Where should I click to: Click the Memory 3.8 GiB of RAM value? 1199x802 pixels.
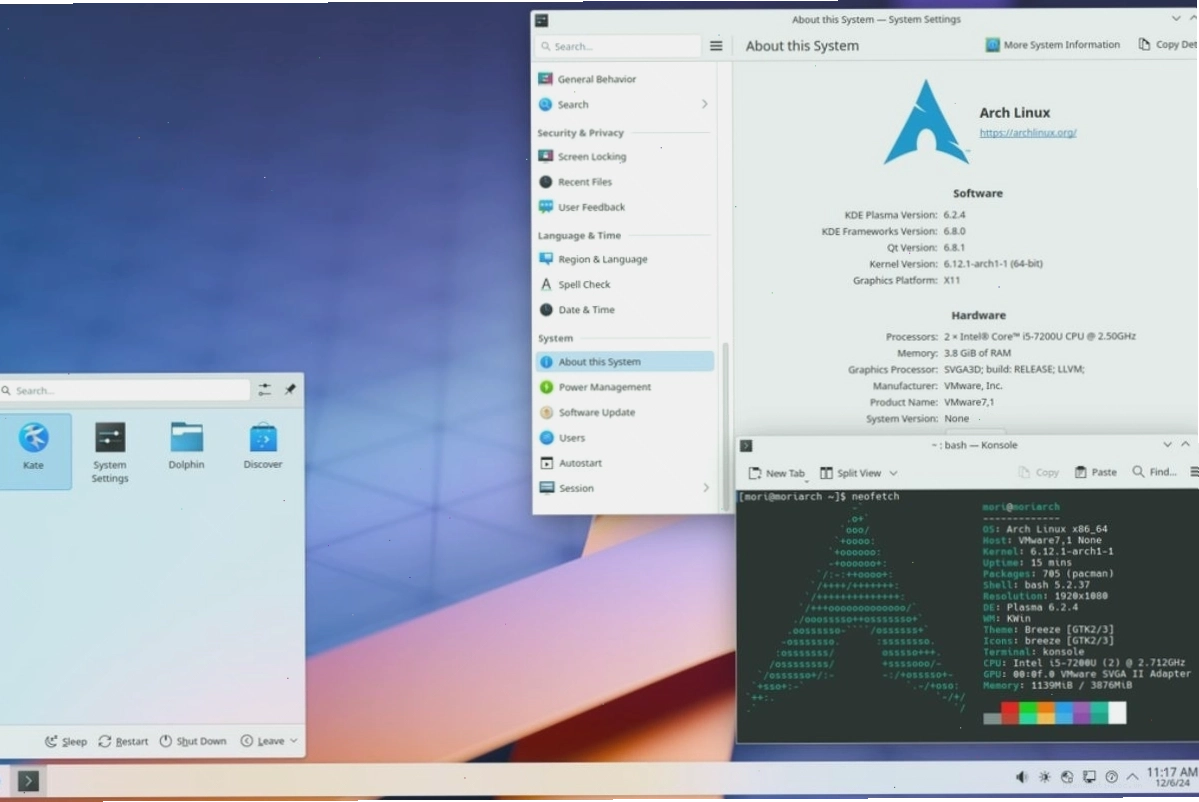[977, 353]
